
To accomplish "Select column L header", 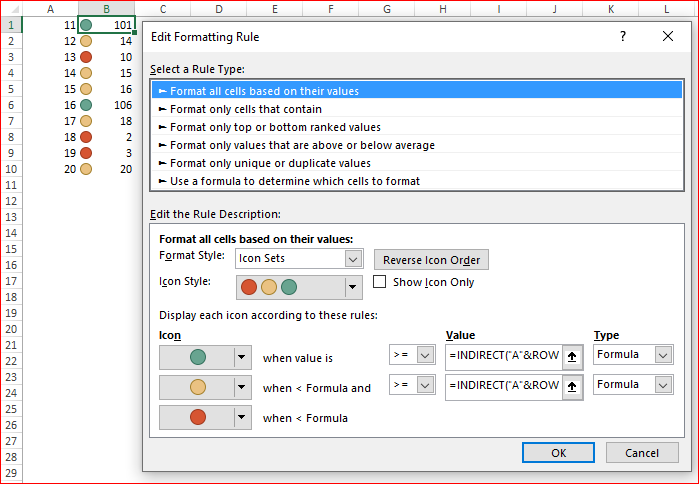I will [666, 9].
